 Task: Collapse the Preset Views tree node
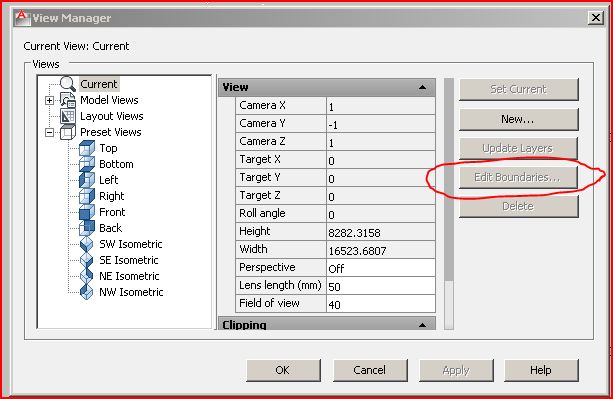tap(49, 132)
